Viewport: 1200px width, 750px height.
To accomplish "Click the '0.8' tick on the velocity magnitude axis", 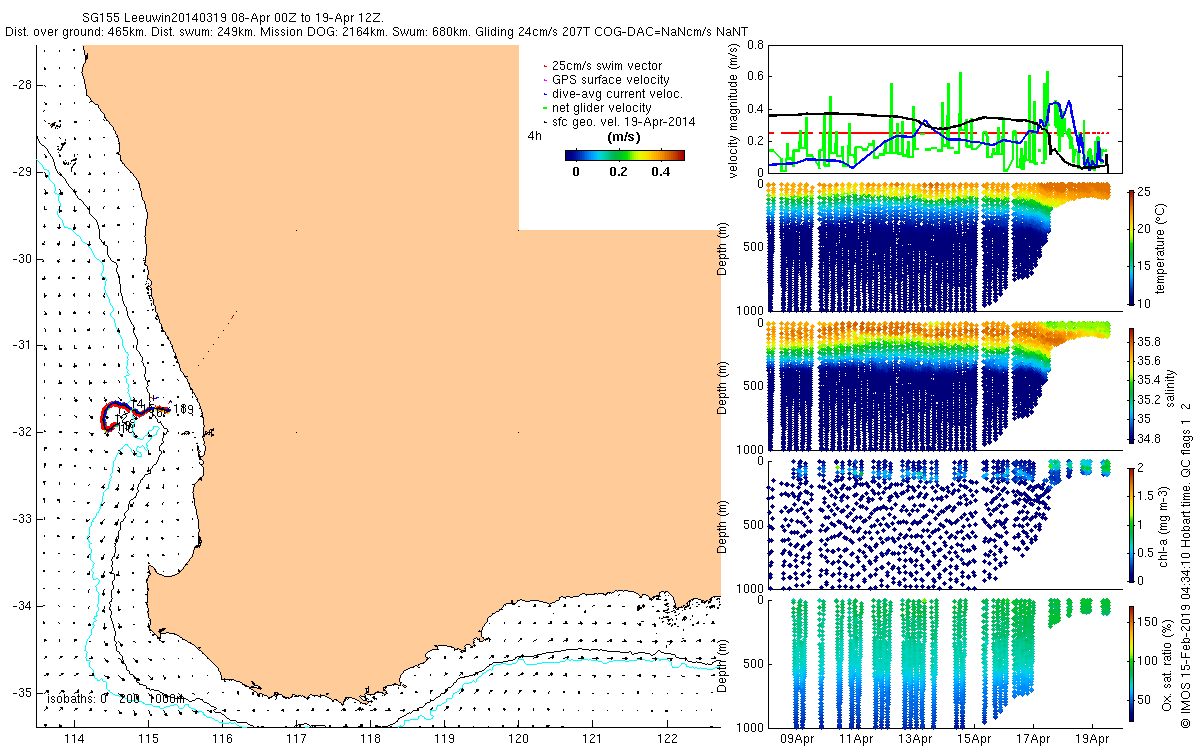I will pyautogui.click(x=756, y=45).
